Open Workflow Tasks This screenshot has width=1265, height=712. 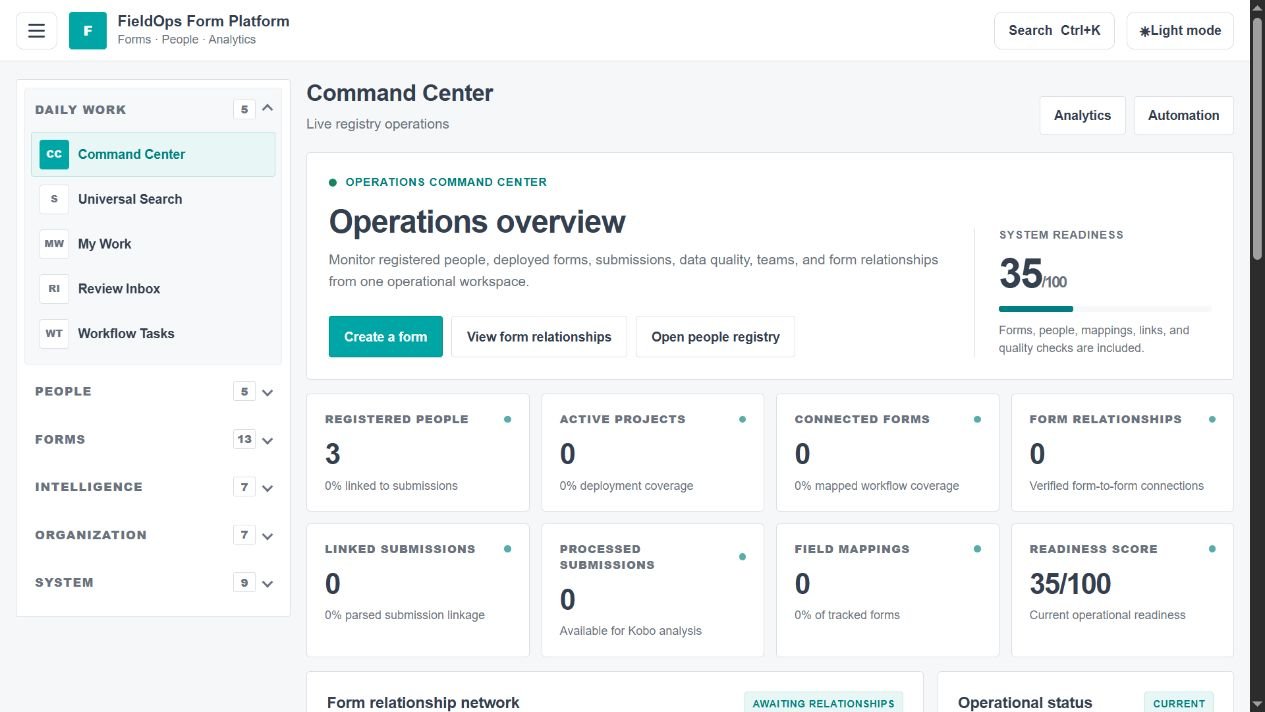[153, 333]
